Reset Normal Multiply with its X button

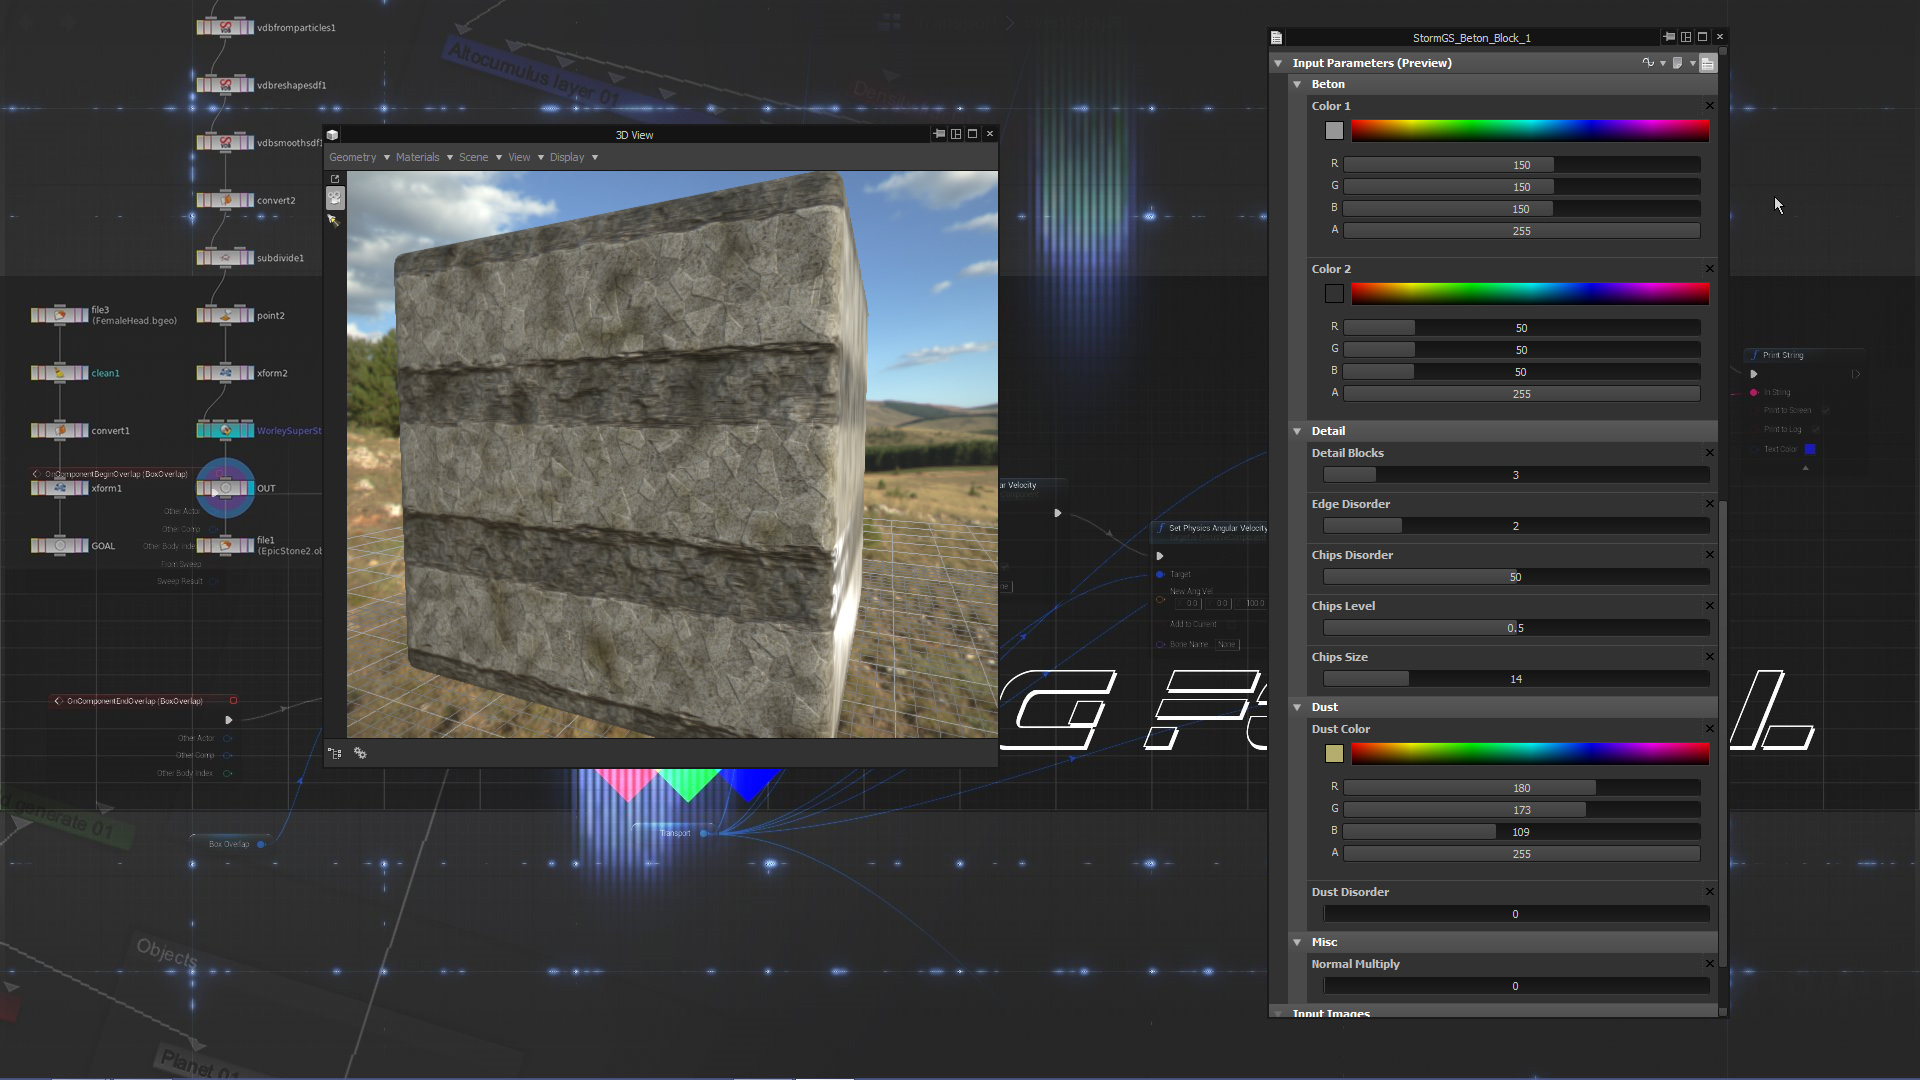(1709, 964)
